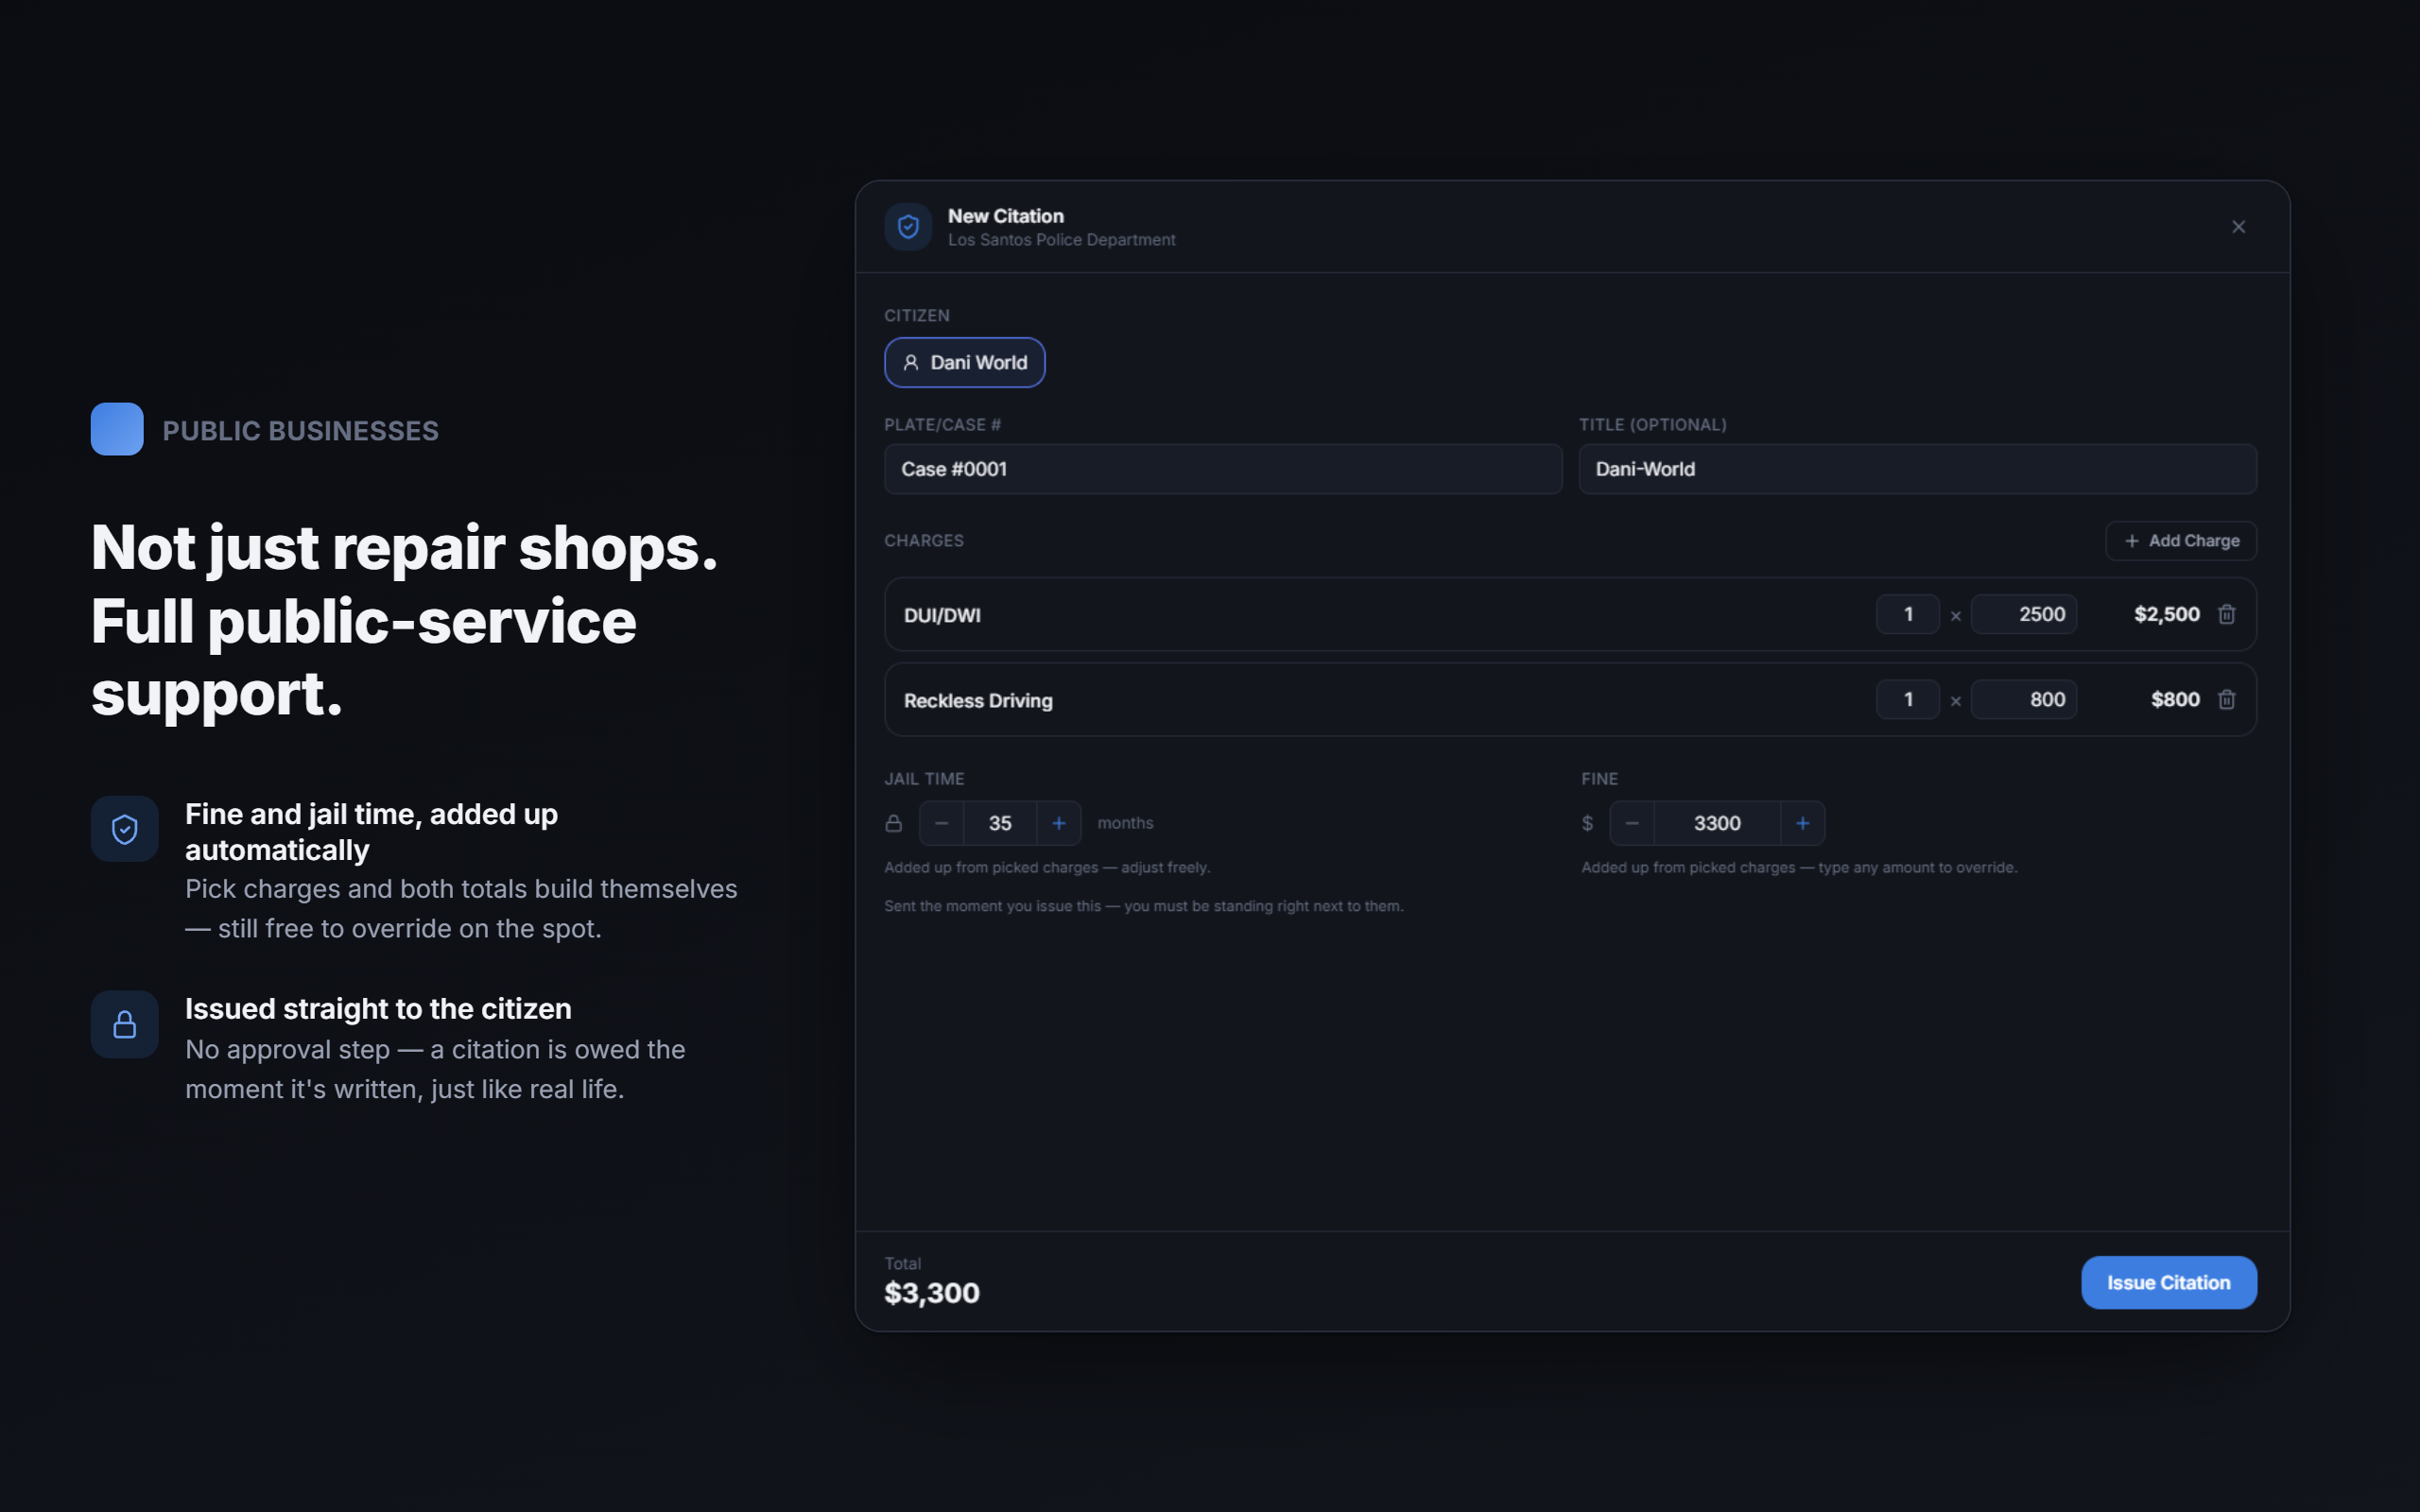Click the $2,500 DUI/DWI line total

click(x=2166, y=614)
